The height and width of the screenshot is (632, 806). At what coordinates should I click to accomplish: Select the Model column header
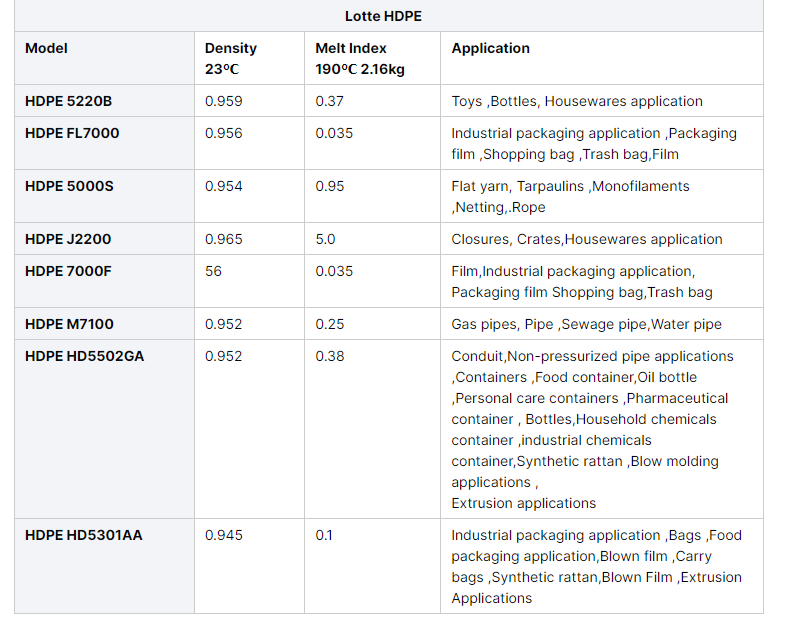[x=47, y=48]
